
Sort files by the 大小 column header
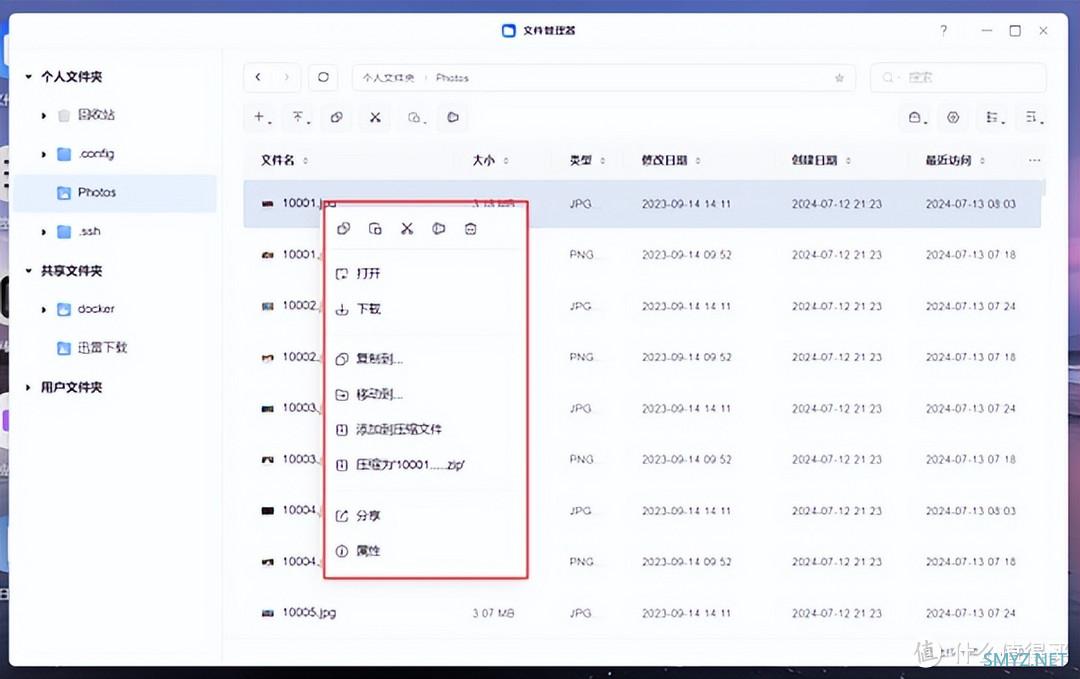(484, 160)
